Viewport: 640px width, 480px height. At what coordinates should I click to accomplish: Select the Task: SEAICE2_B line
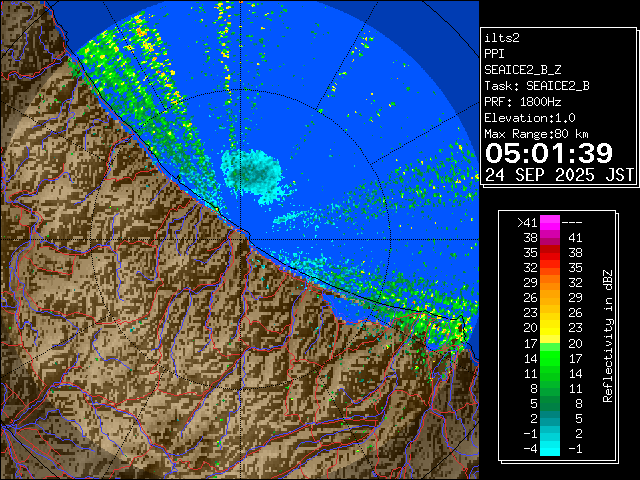536,85
